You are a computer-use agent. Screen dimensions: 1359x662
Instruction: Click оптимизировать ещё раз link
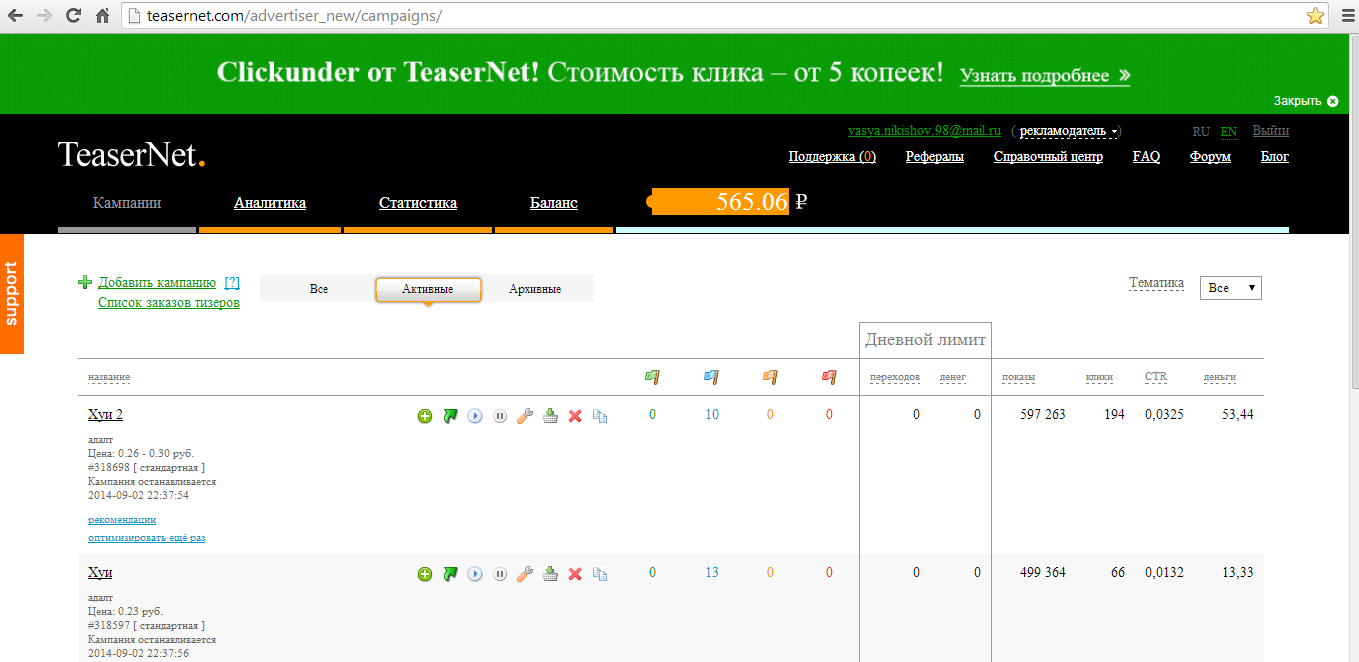coord(146,538)
